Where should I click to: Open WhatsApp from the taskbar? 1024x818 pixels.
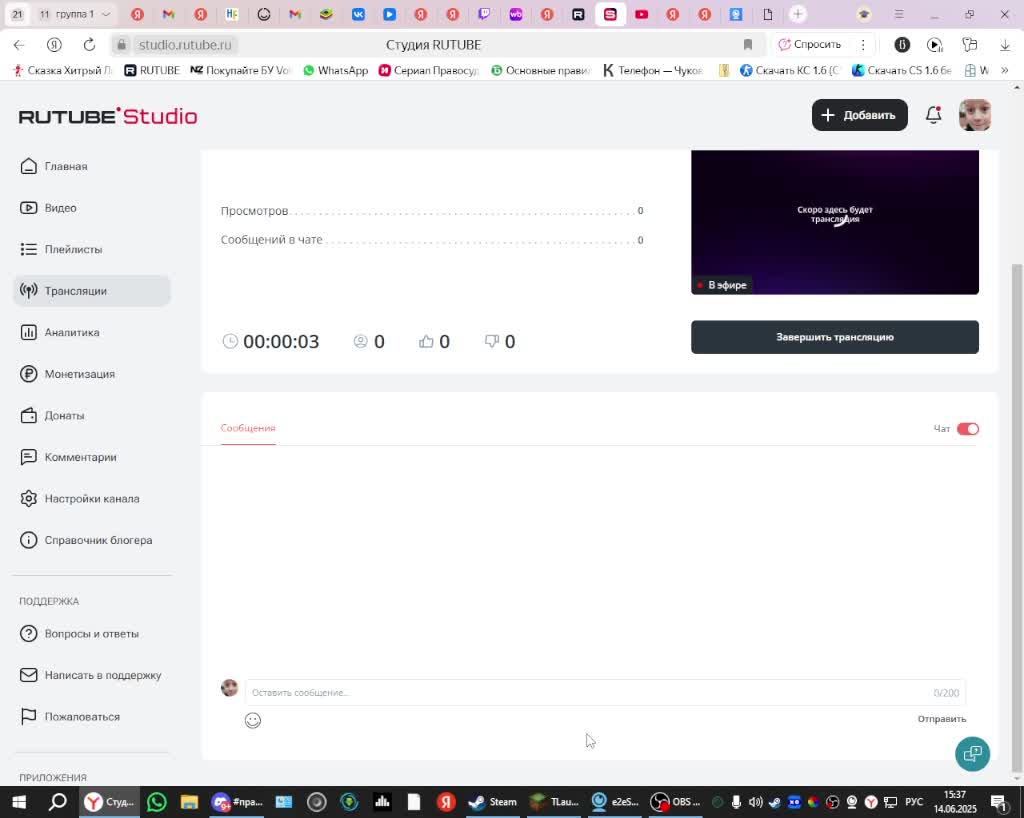coord(157,802)
